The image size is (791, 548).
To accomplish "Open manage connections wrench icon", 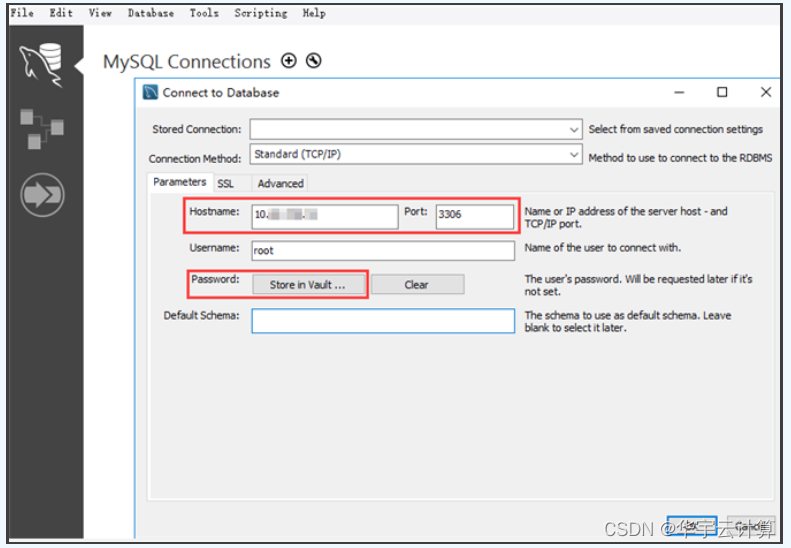I will click(314, 61).
